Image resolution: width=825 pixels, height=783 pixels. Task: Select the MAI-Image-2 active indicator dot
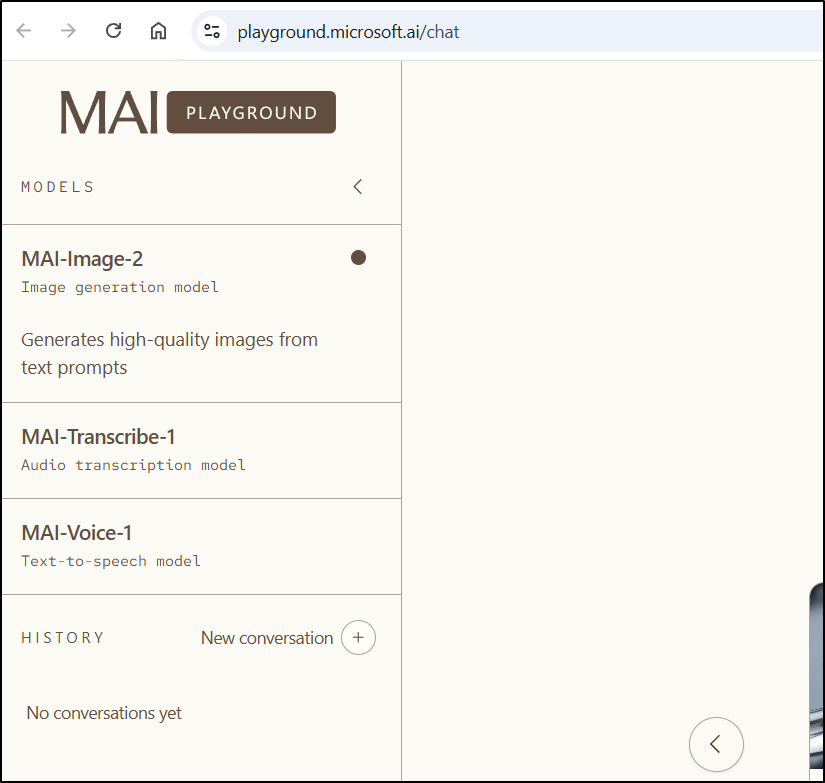tap(358, 258)
